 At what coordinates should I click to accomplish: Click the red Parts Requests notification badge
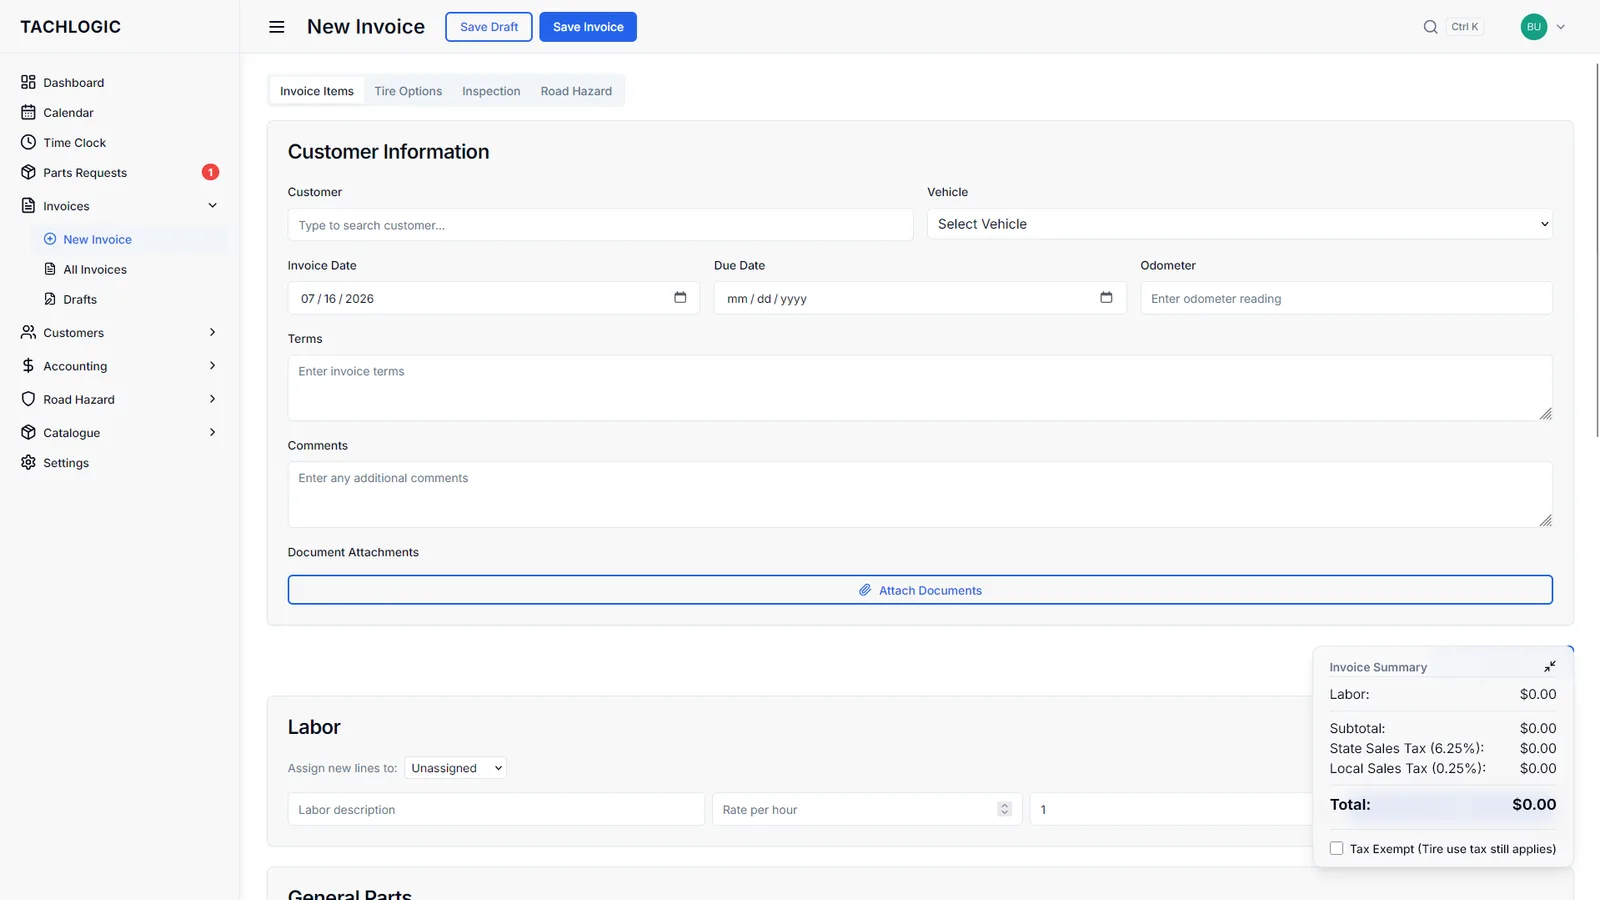point(210,172)
